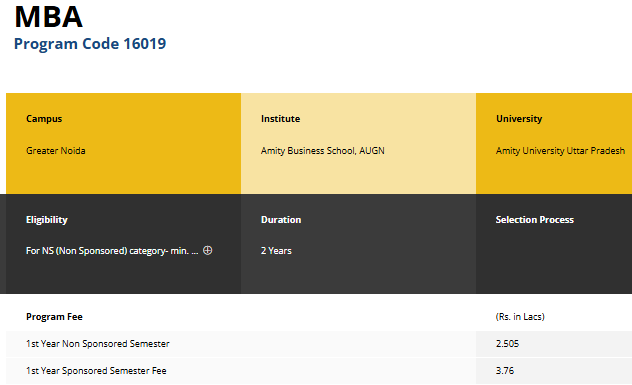The height and width of the screenshot is (385, 632).
Task: Expand the truncated NS category eligibility text
Action: coord(112,251)
